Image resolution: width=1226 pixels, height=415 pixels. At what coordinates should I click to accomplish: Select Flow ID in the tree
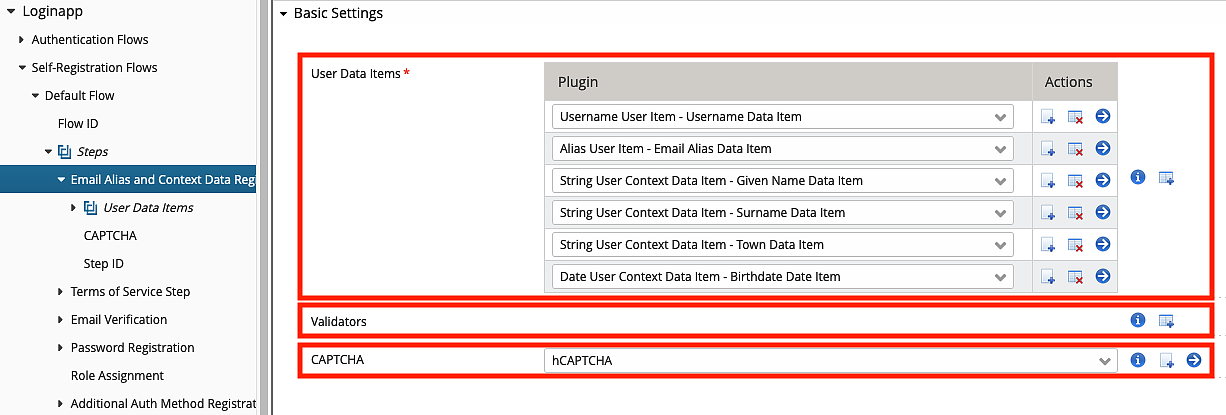(x=78, y=124)
